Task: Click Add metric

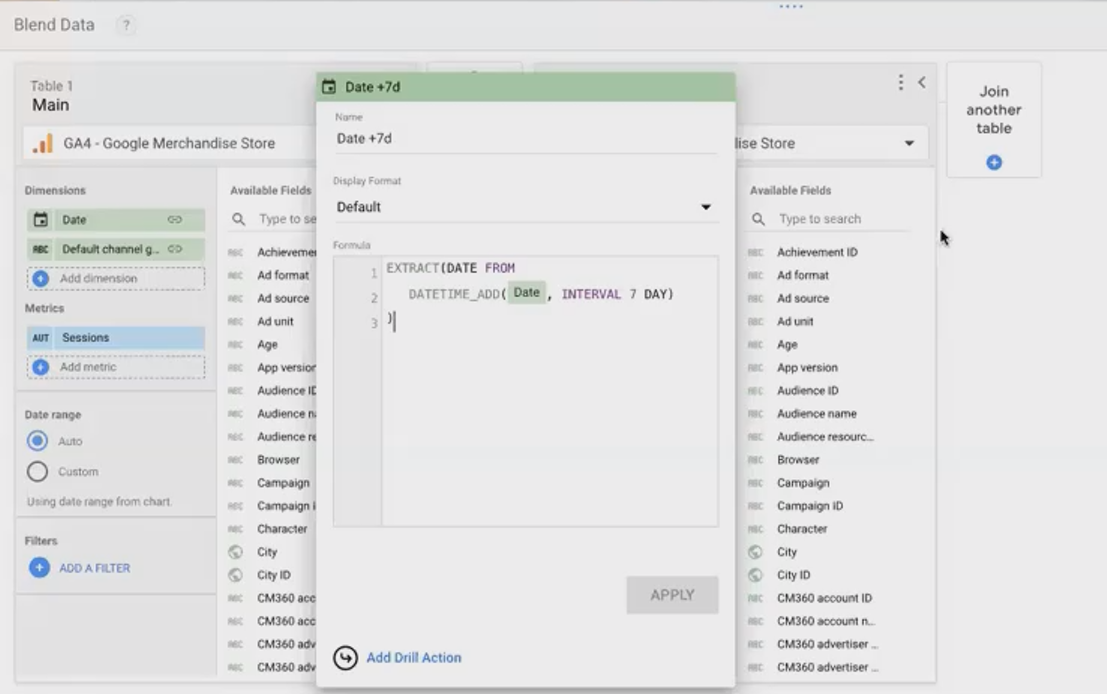Action: pyautogui.click(x=116, y=367)
